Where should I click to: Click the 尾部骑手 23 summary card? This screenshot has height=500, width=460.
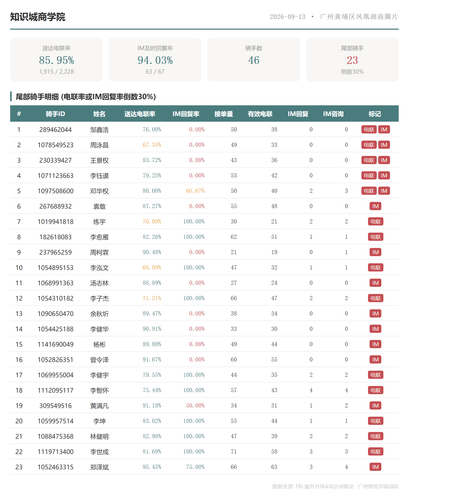[x=352, y=60]
